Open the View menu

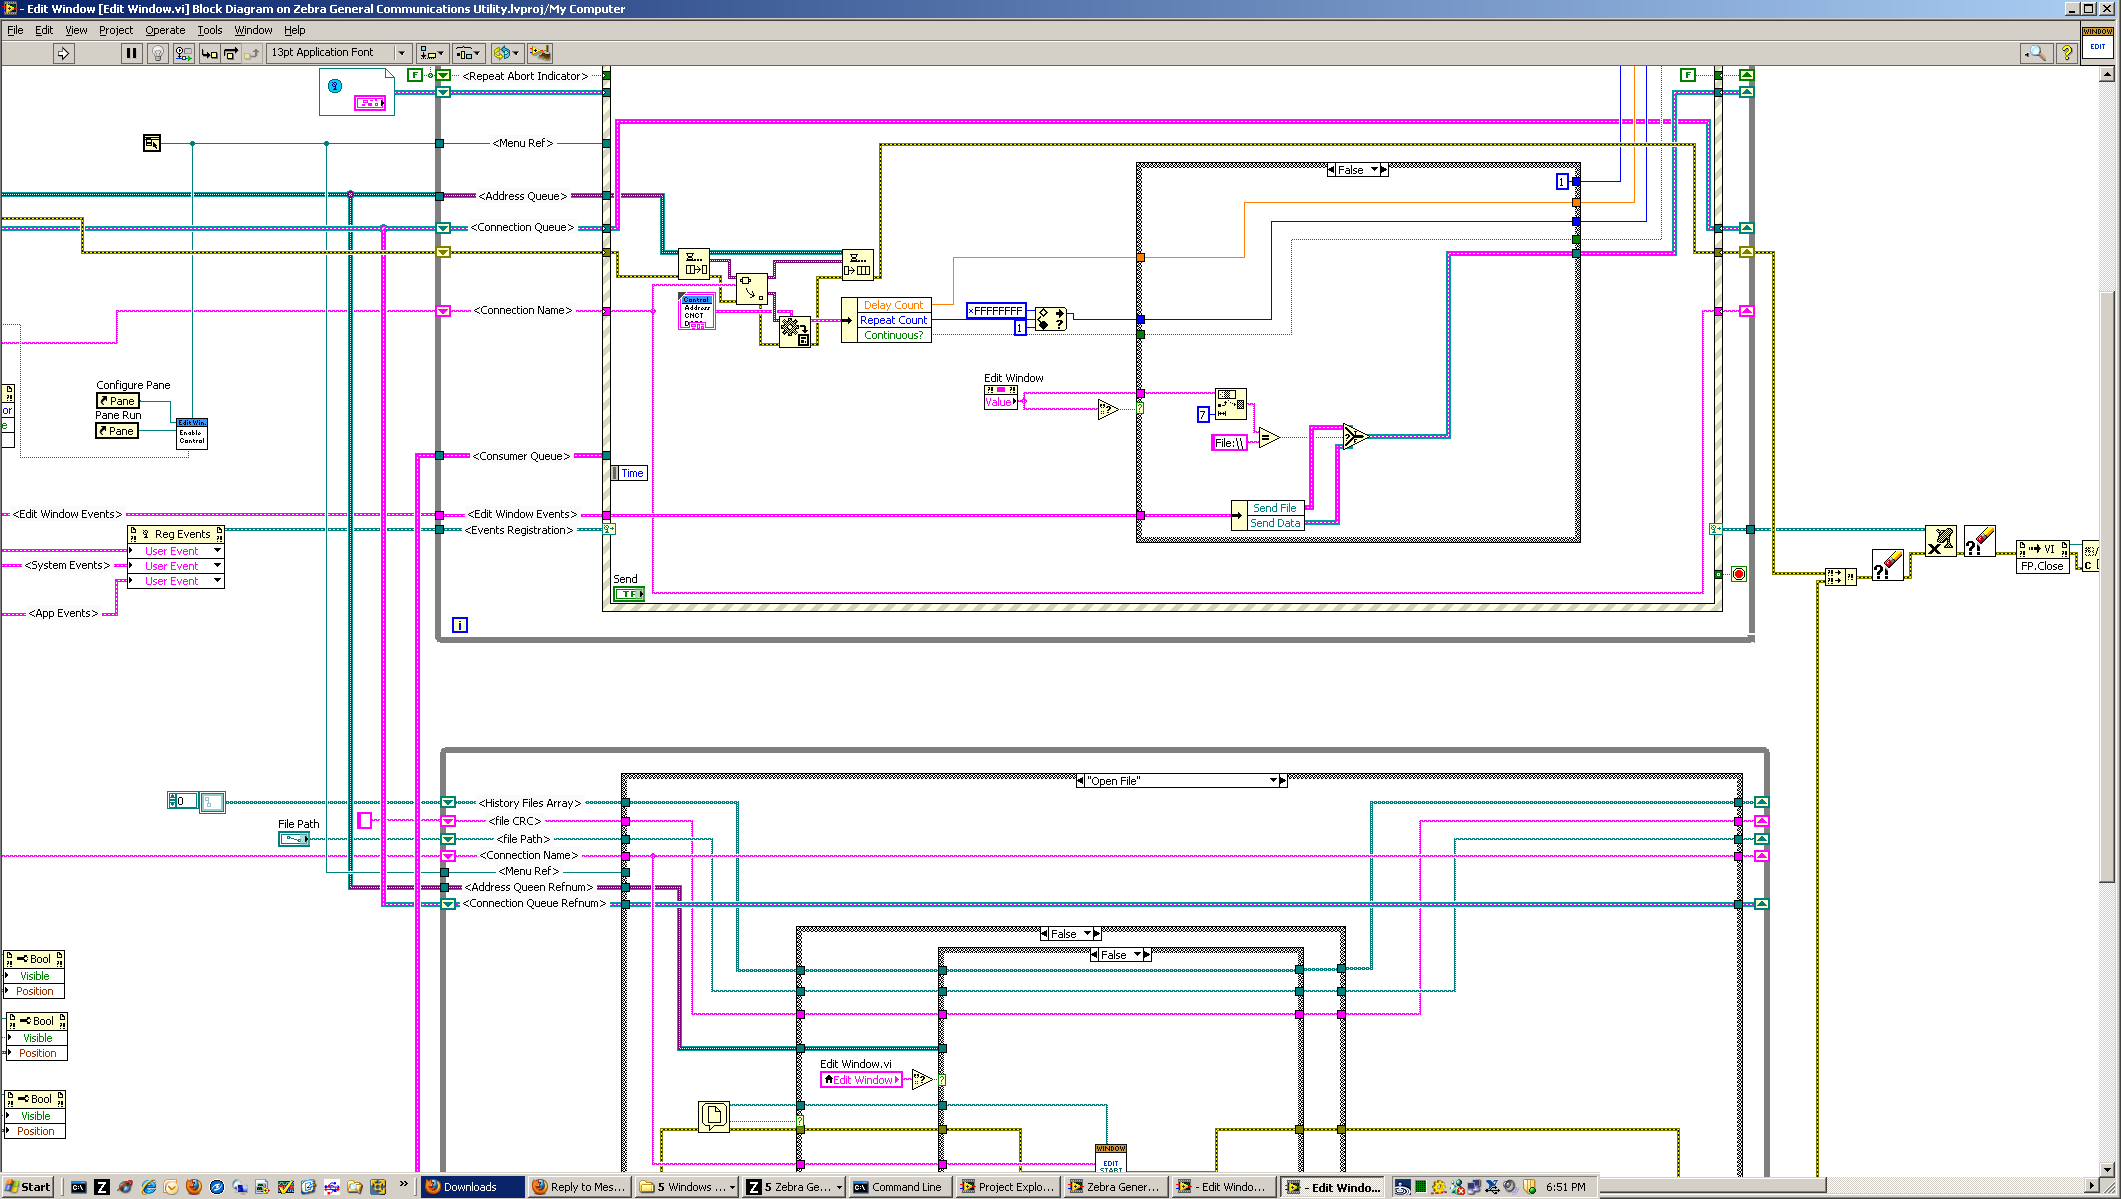coord(76,30)
